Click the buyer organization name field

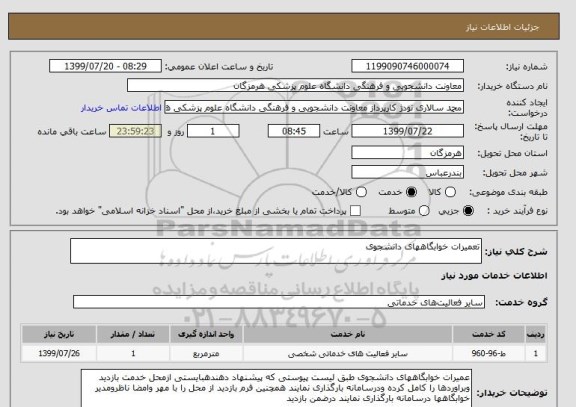(295, 86)
